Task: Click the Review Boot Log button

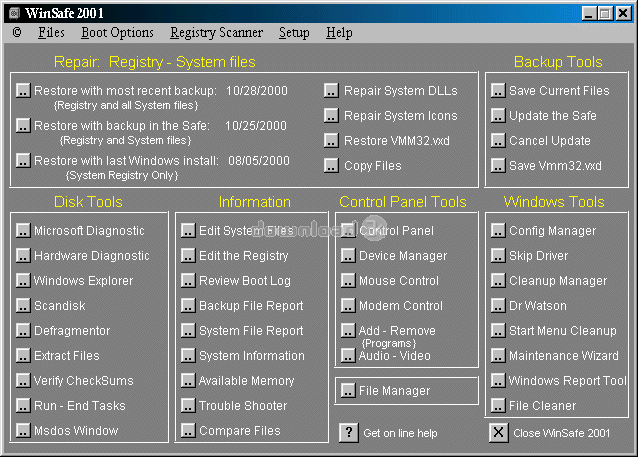Action: [x=188, y=280]
